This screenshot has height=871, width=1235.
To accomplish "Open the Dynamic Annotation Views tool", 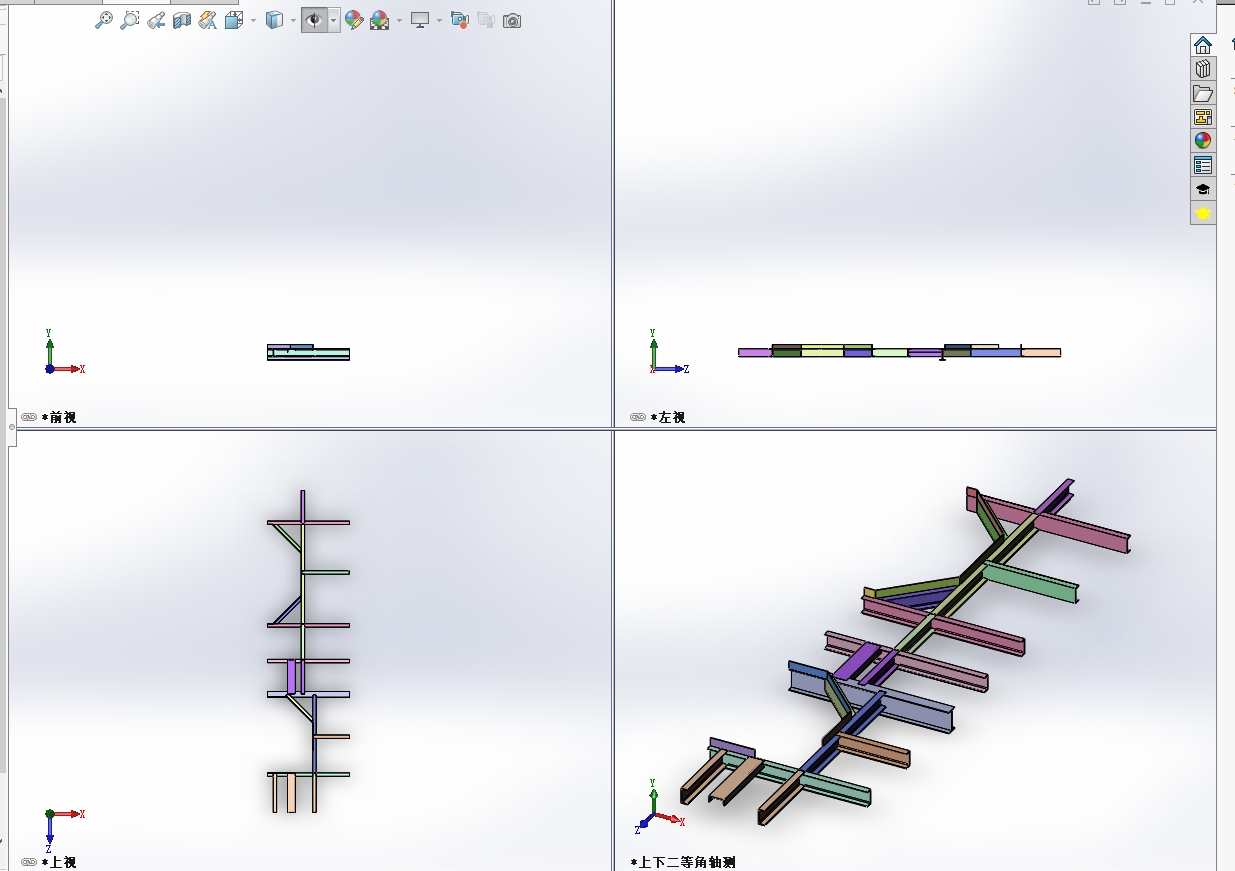I will point(207,20).
